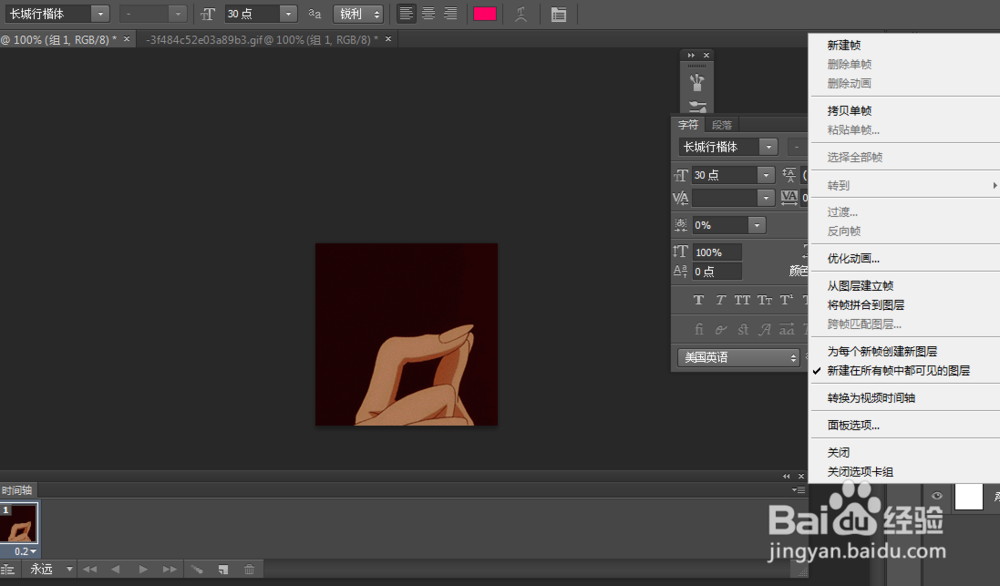Screen dimensions: 1000x586
Task: Center align text
Action: pos(429,13)
